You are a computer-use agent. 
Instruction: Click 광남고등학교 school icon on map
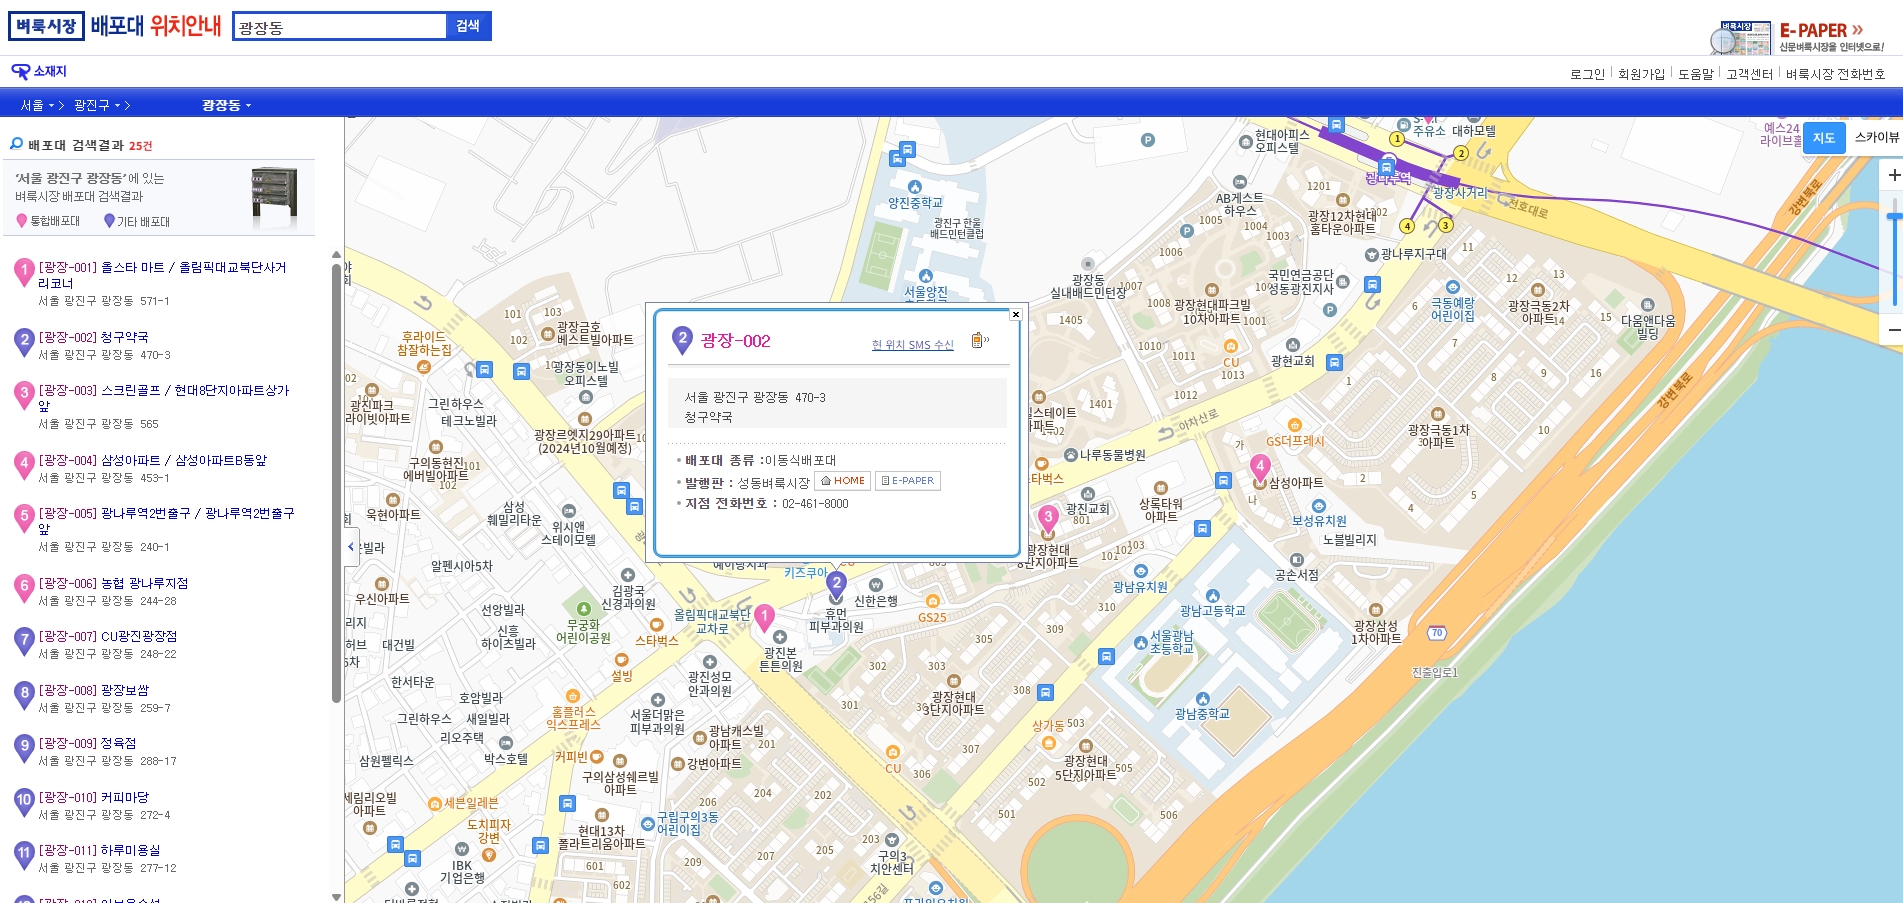coord(1213,596)
